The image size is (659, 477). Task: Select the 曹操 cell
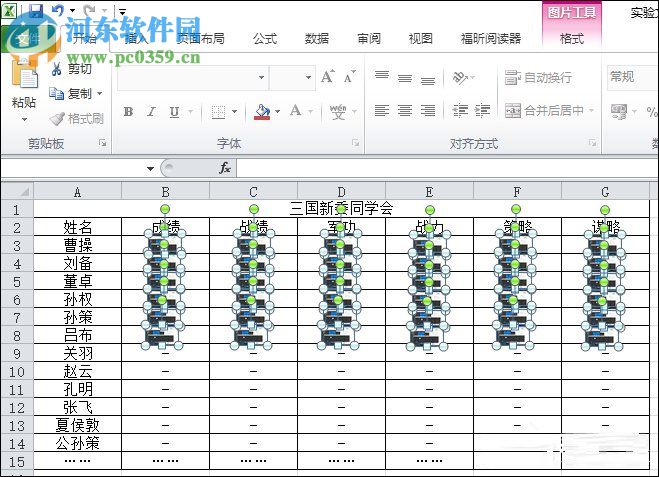[78, 245]
